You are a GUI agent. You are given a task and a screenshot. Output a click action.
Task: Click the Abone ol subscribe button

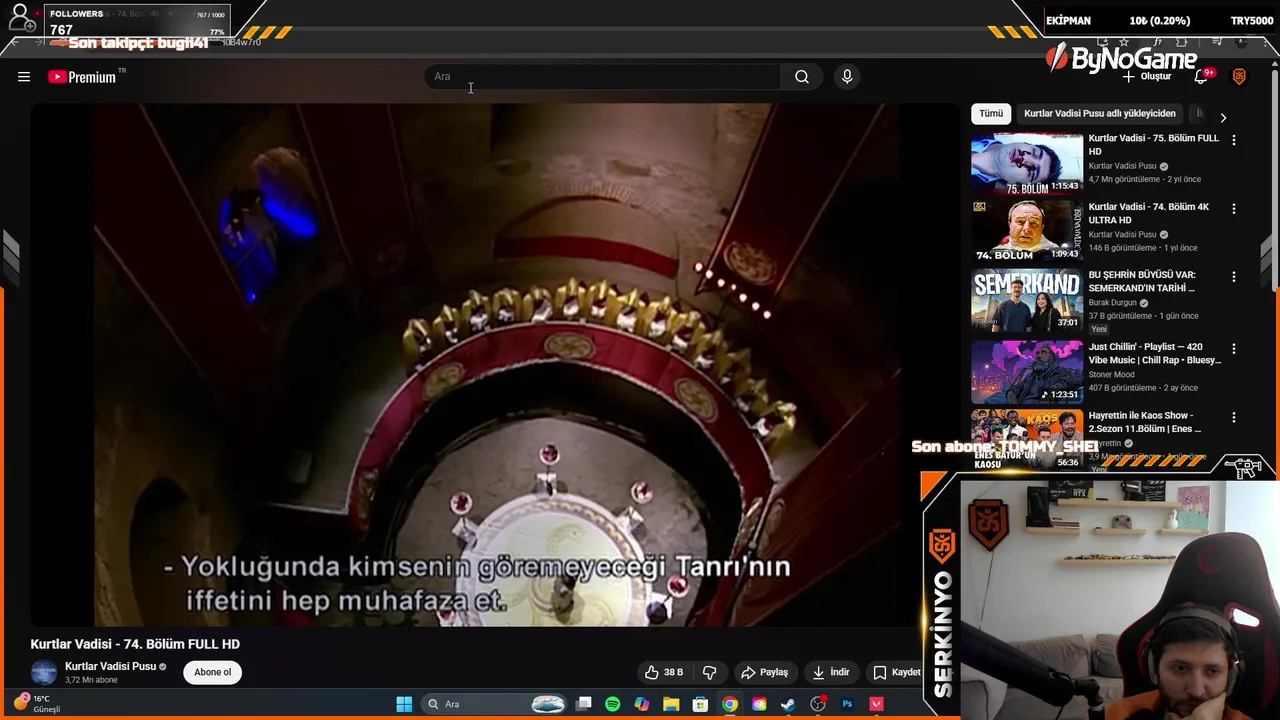[x=212, y=672]
